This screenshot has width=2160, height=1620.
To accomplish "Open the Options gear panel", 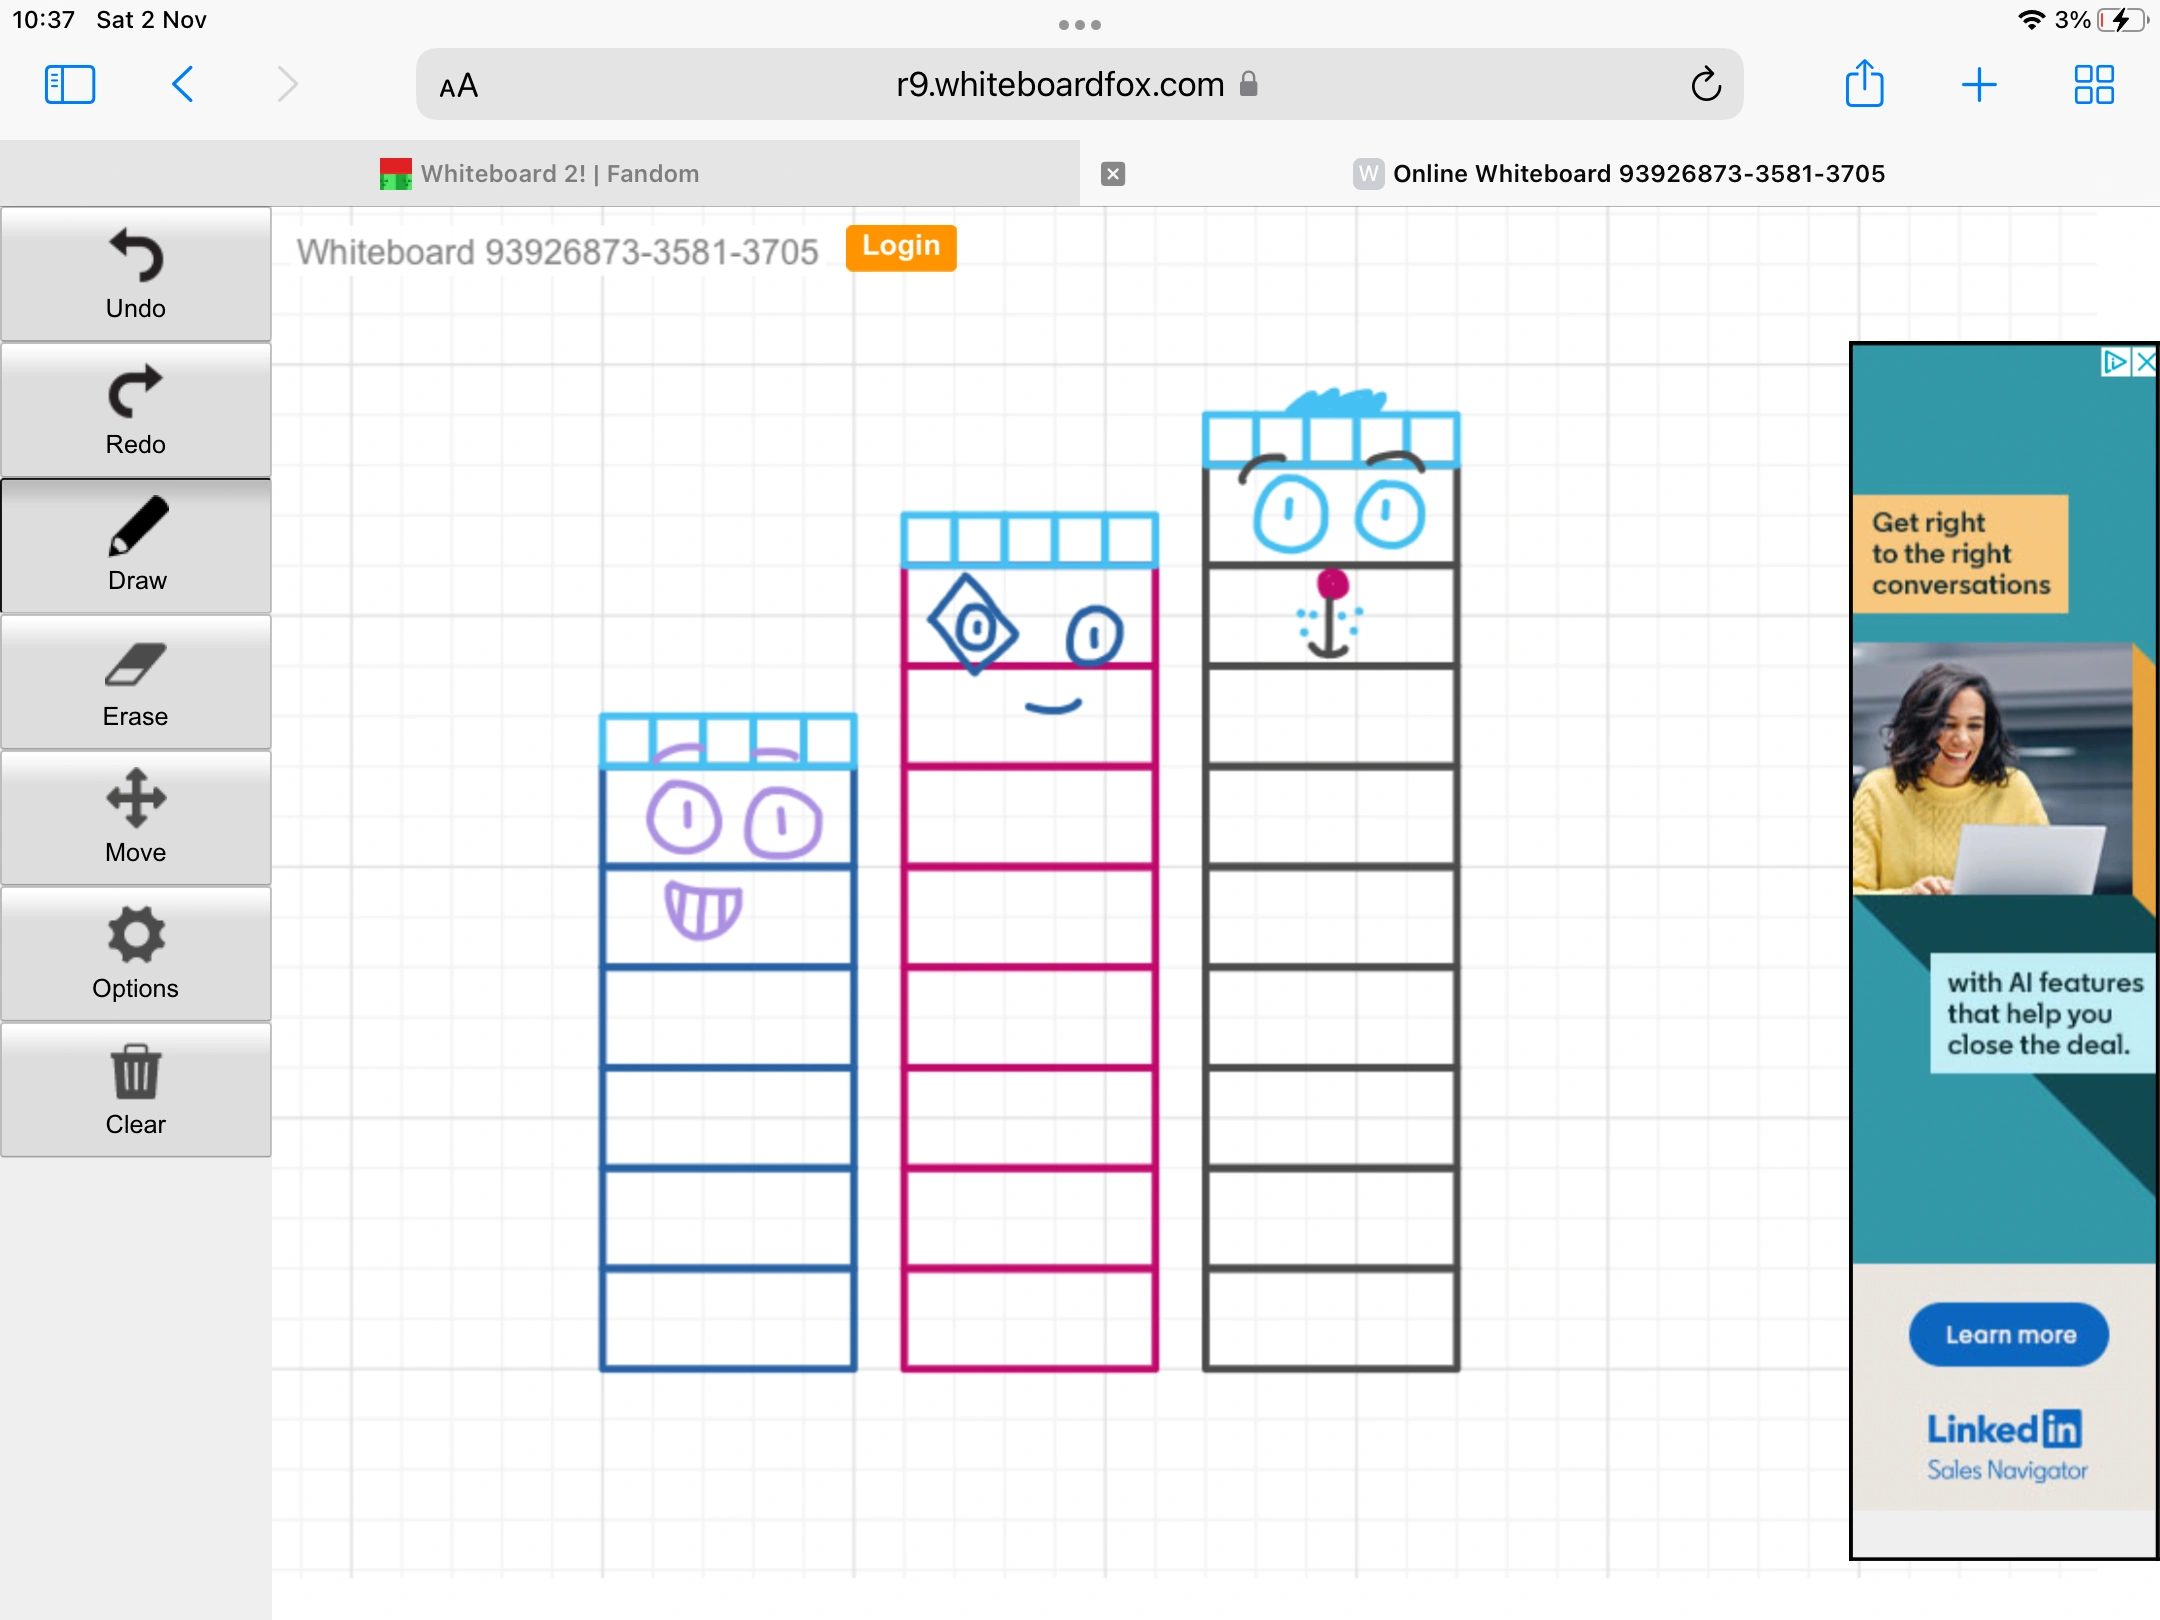I will 135,954.
